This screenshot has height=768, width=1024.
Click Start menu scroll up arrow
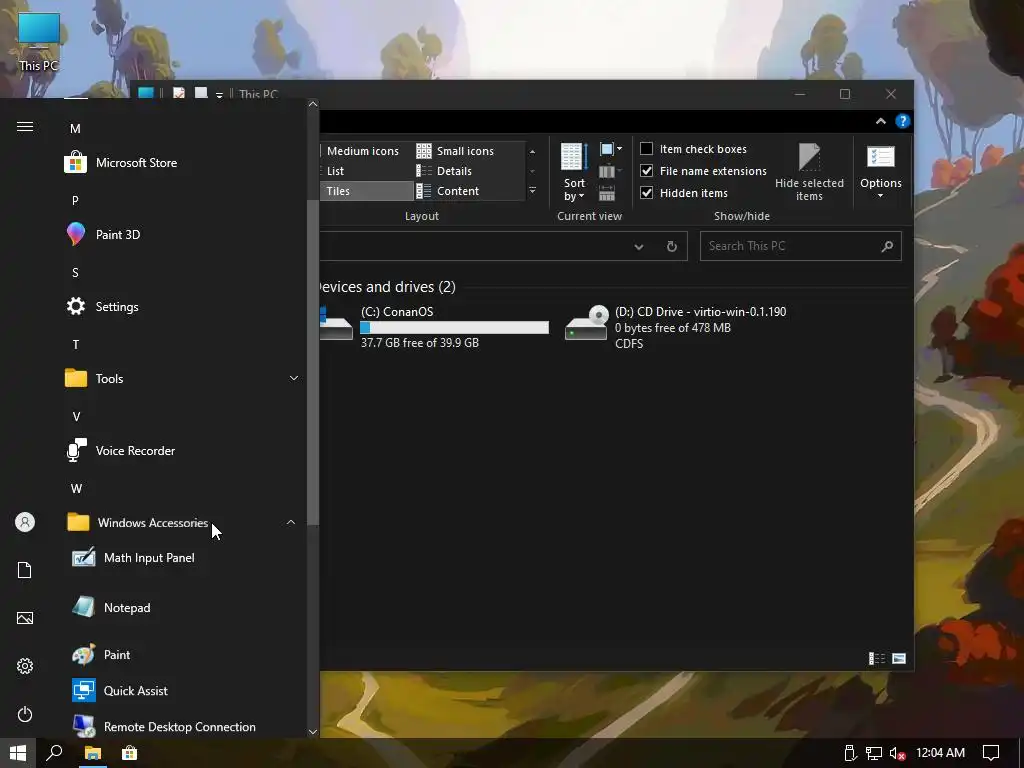(313, 104)
